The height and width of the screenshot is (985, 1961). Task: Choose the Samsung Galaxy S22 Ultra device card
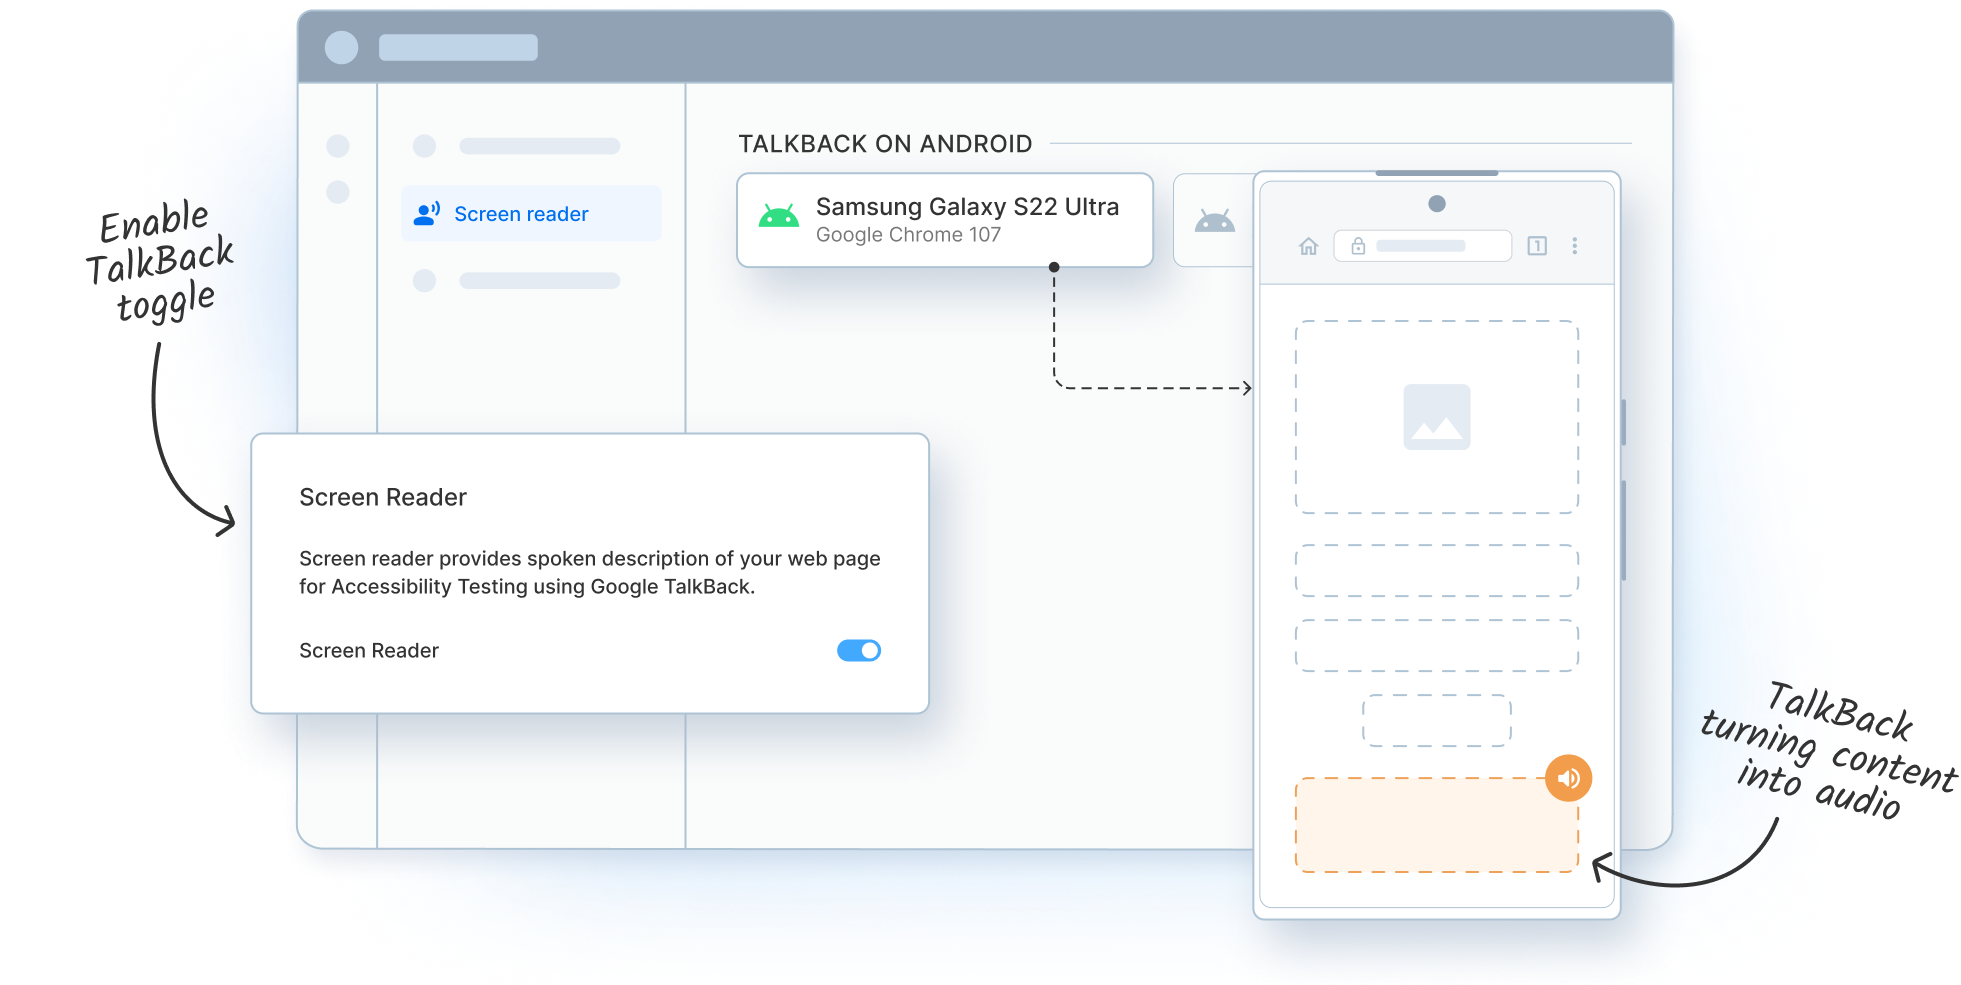click(x=944, y=220)
